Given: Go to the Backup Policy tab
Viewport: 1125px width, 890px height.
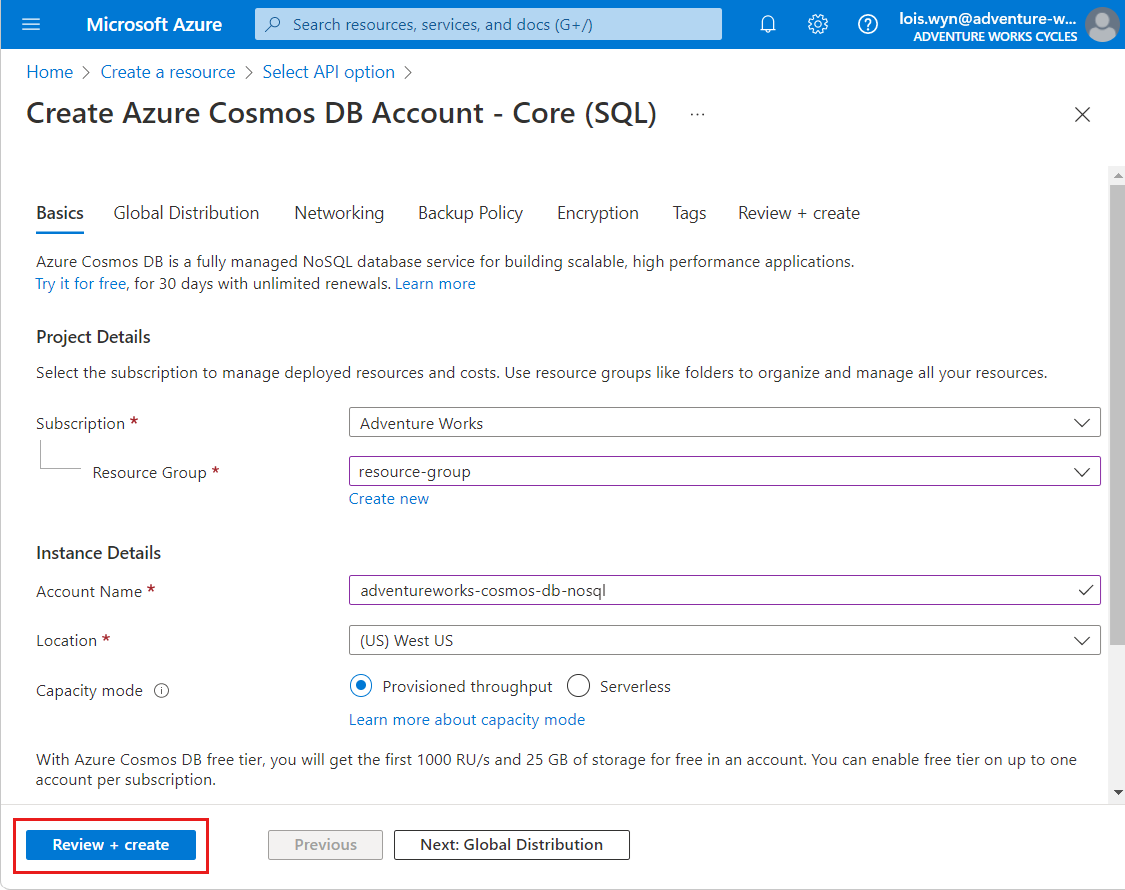Looking at the screenshot, I should pyautogui.click(x=470, y=213).
